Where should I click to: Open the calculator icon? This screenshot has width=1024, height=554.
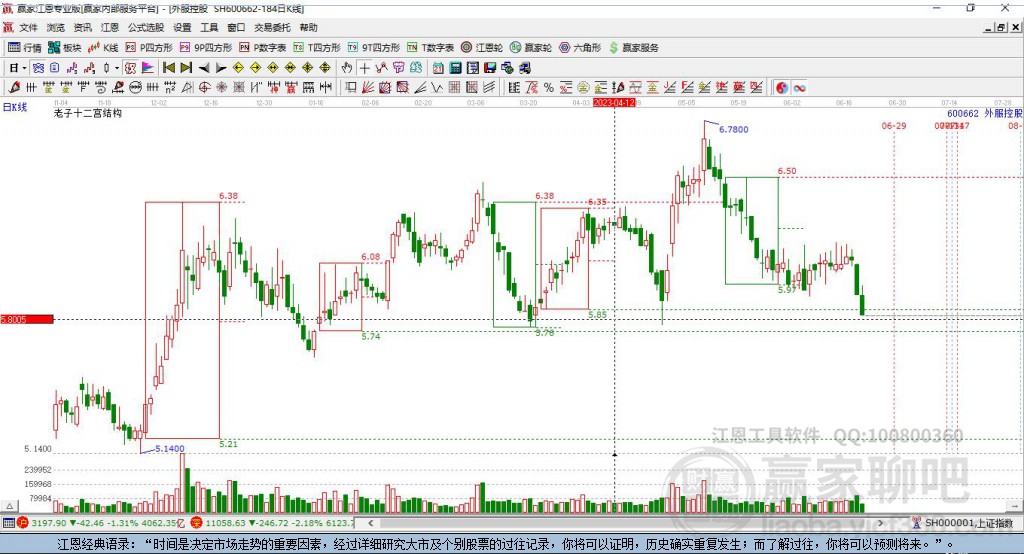(x=455, y=68)
